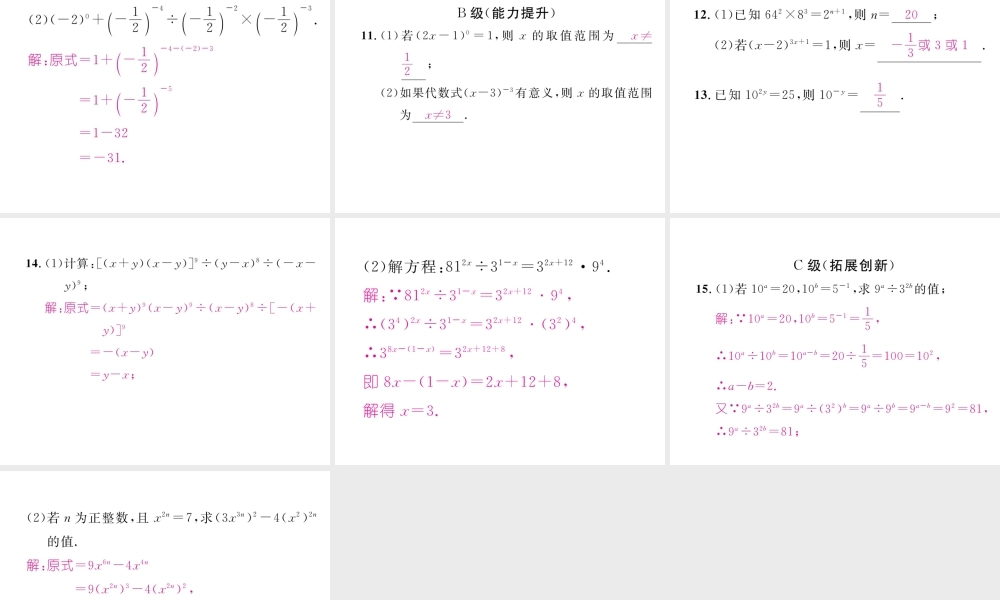Open the slide with problem 14 (1)计算
Viewport: 1000px width, 600px height.
pos(165,341)
